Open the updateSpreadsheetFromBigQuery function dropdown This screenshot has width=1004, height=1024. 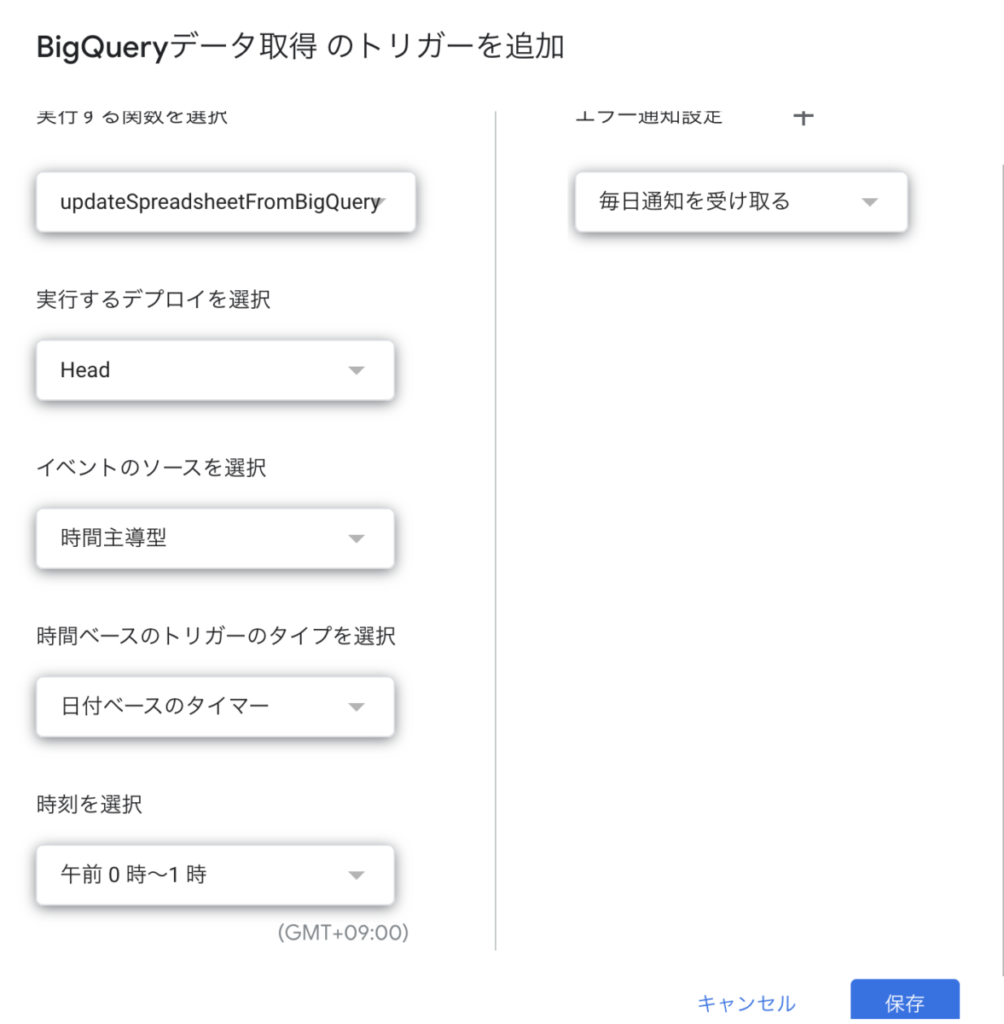225,202
